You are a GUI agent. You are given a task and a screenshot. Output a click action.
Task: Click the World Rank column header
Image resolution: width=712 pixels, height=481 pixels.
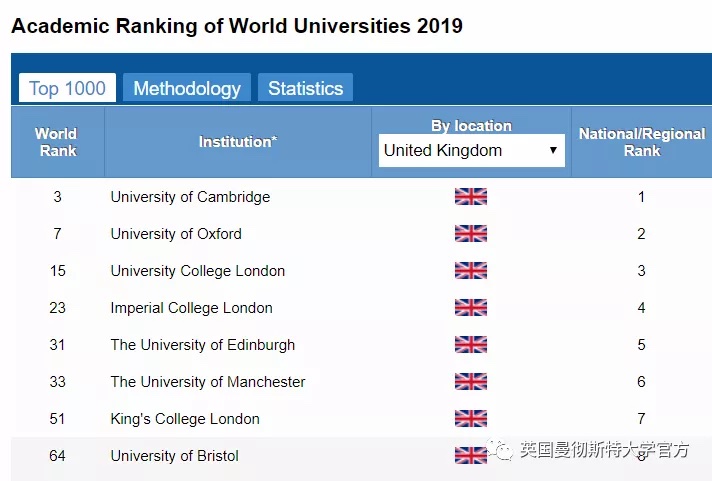[58, 142]
